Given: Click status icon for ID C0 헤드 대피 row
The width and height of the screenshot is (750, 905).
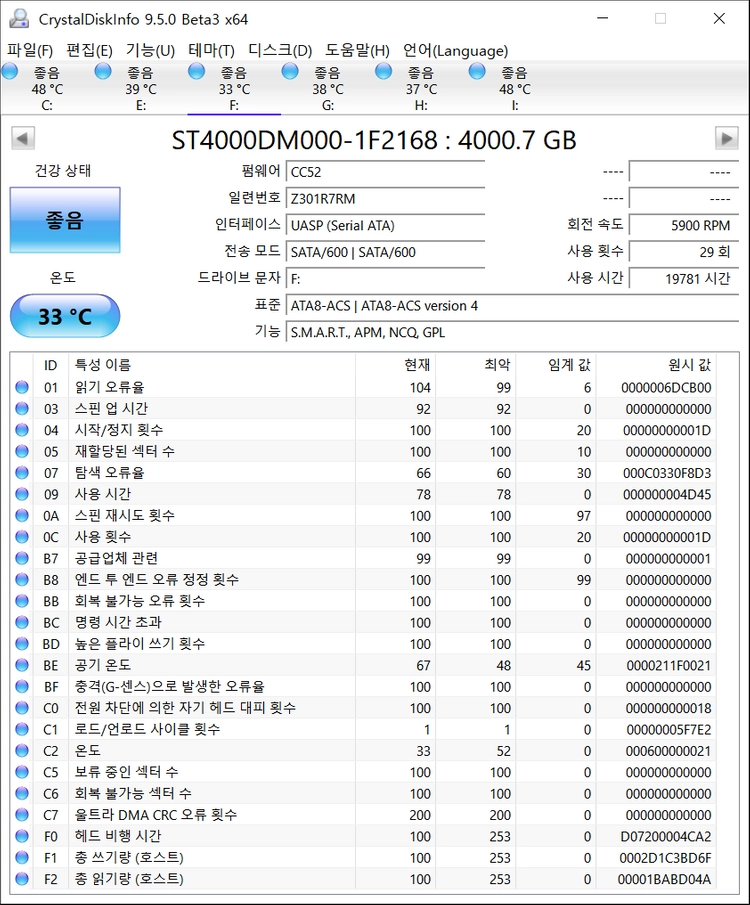Looking at the screenshot, I should pyautogui.click(x=22, y=708).
